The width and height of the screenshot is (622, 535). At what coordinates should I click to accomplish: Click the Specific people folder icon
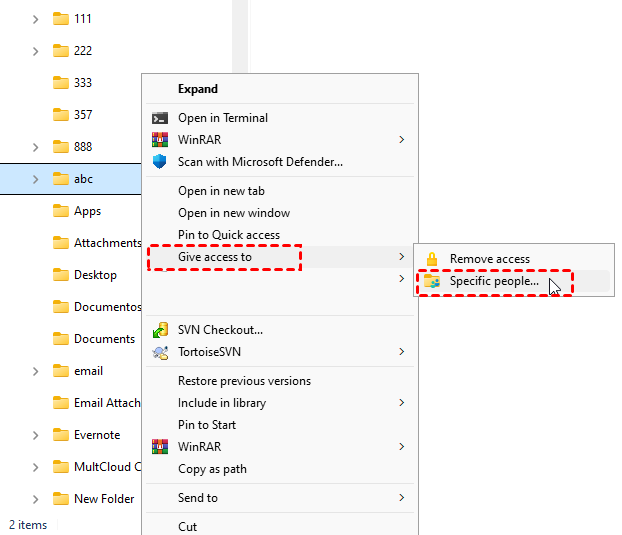[x=432, y=282]
